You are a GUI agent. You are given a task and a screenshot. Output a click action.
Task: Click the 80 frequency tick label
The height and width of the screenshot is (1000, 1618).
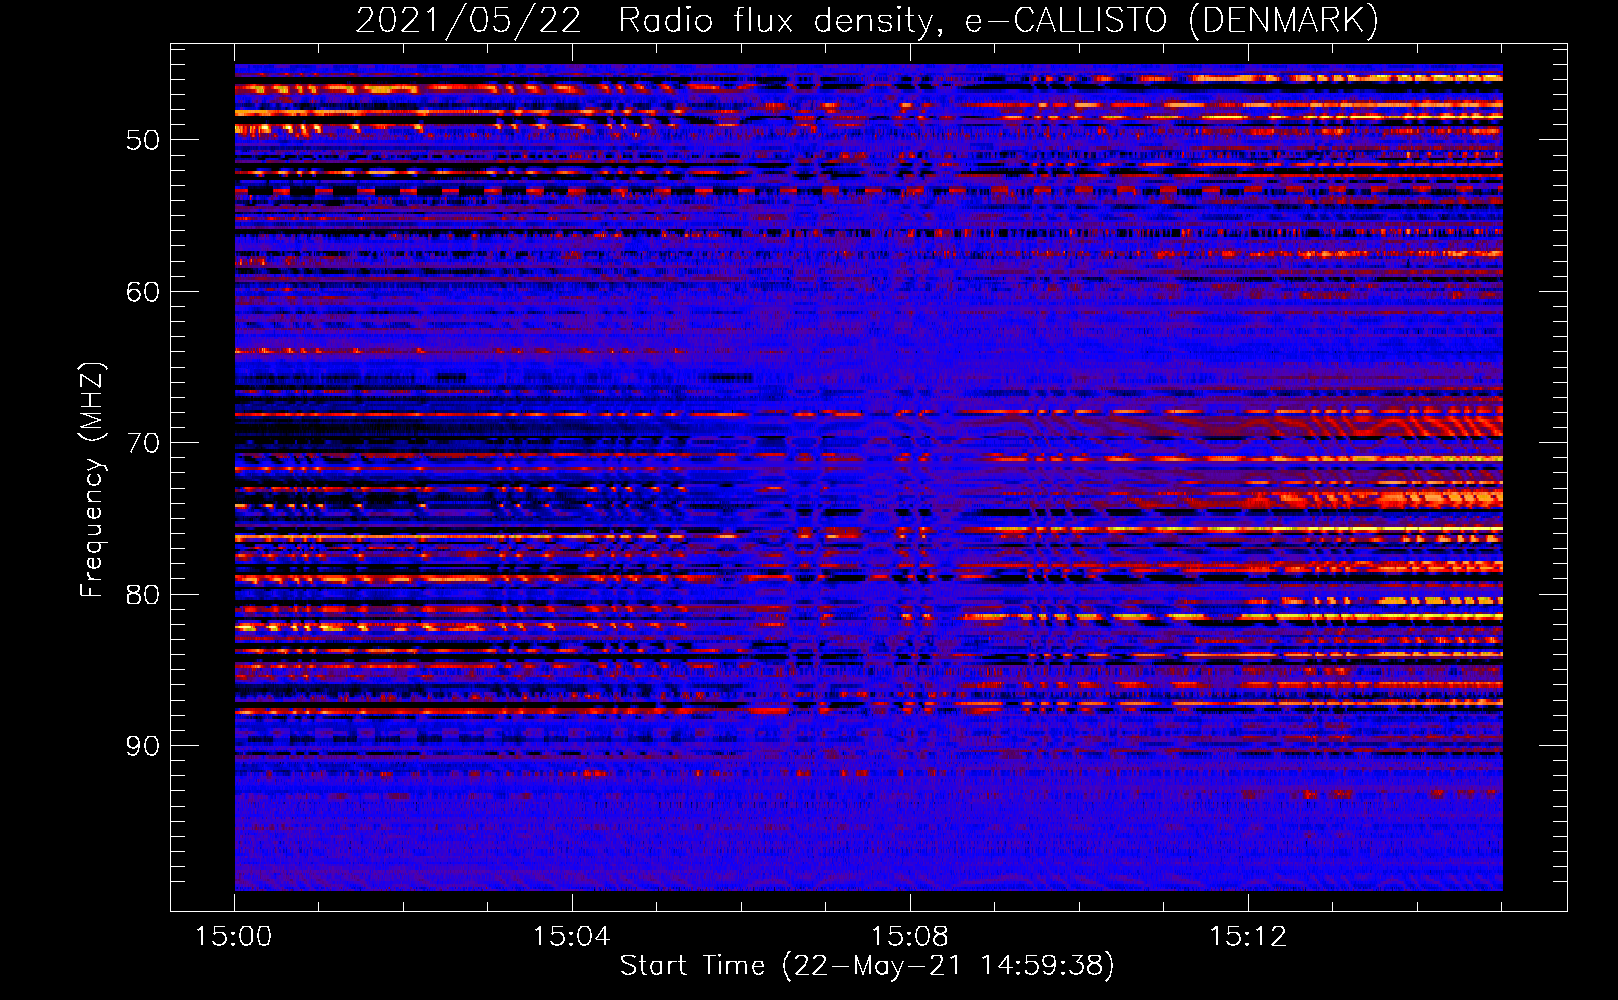click(x=143, y=595)
